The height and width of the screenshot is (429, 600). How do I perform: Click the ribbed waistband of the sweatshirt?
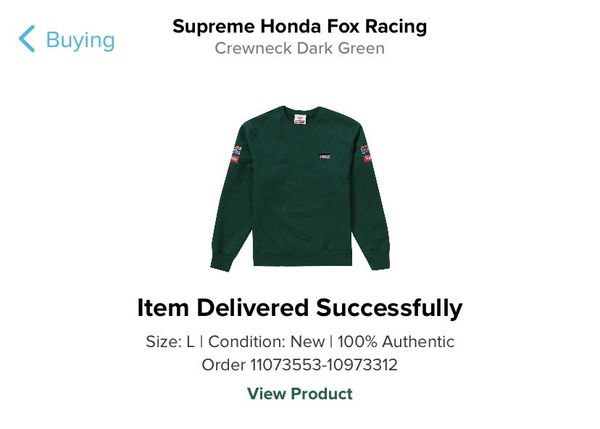tap(302, 257)
